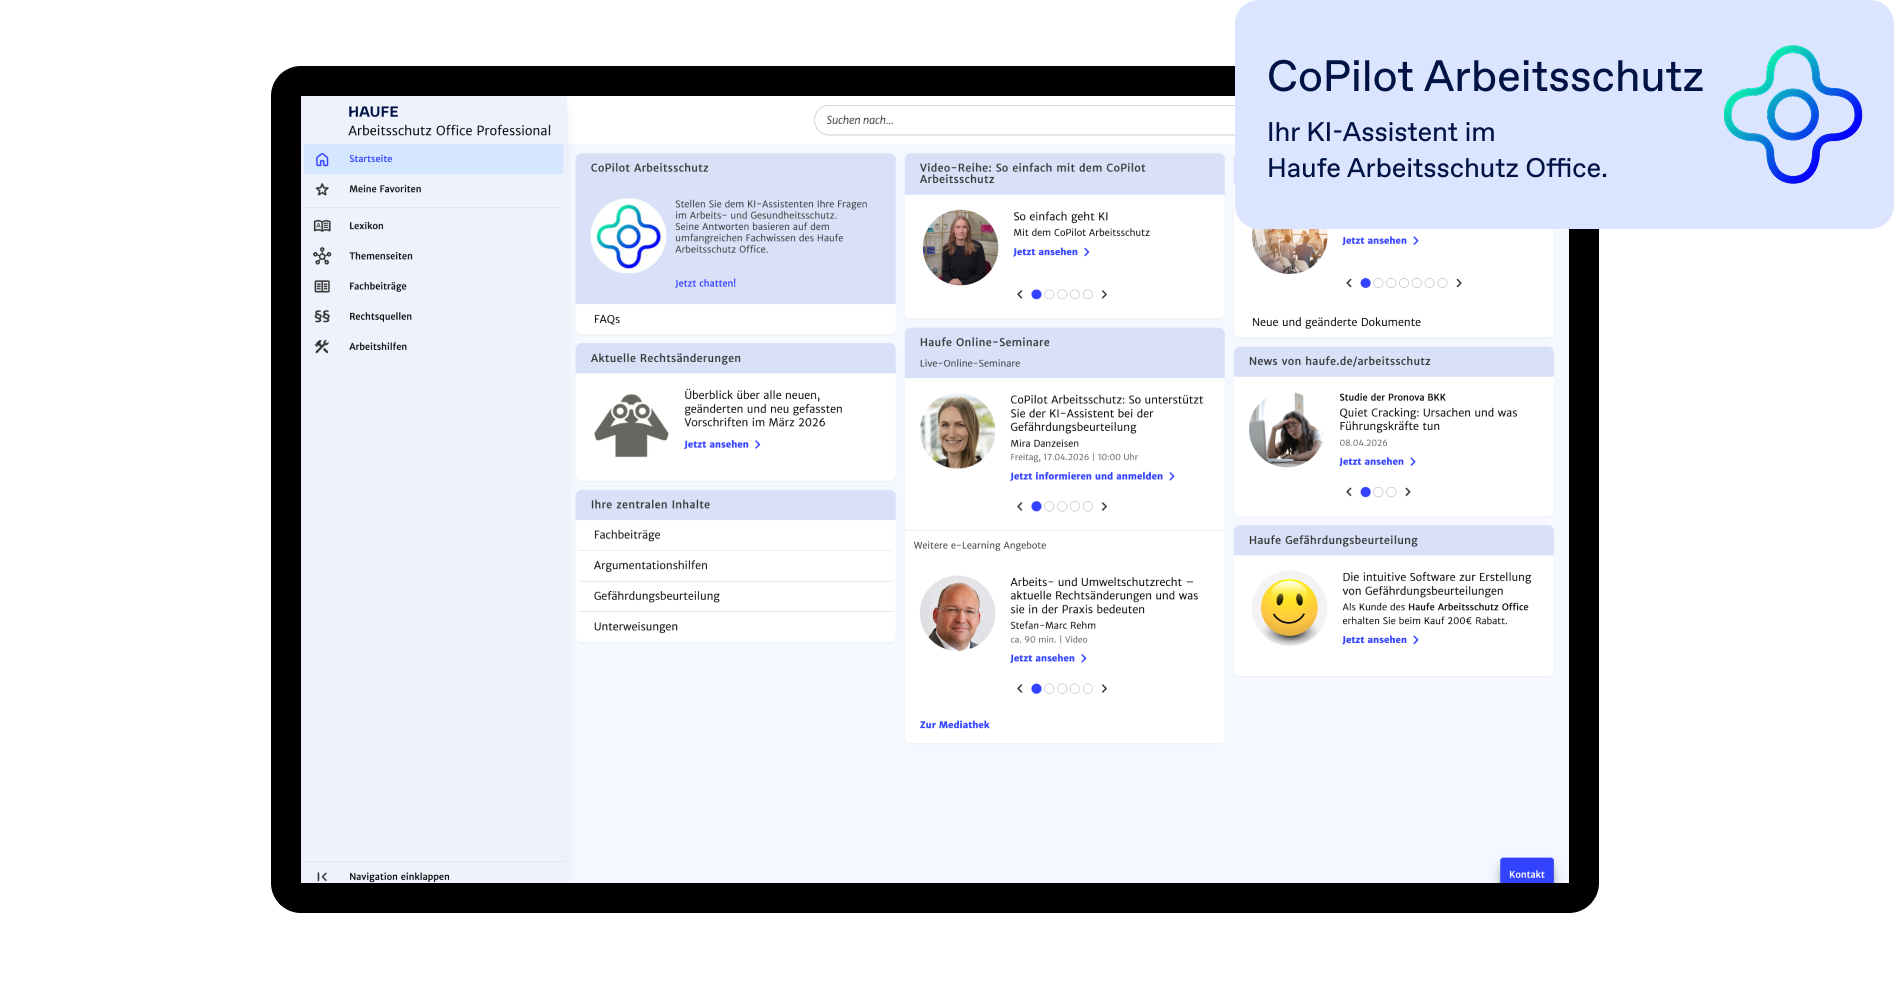Screen dimensions: 1894x1006
Task: Click the Startseite home icon
Action: [322, 159]
